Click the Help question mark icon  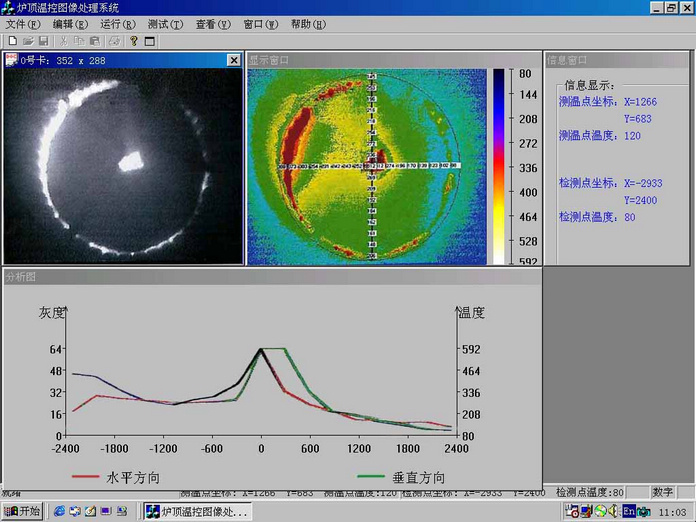tap(134, 41)
